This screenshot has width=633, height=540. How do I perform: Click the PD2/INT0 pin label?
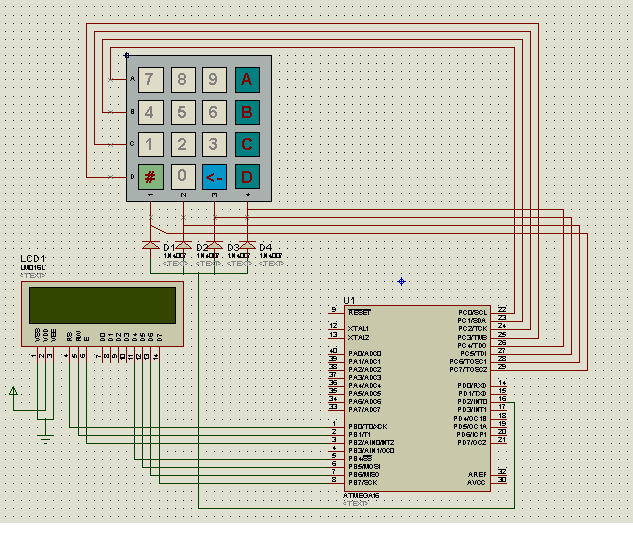click(x=472, y=402)
